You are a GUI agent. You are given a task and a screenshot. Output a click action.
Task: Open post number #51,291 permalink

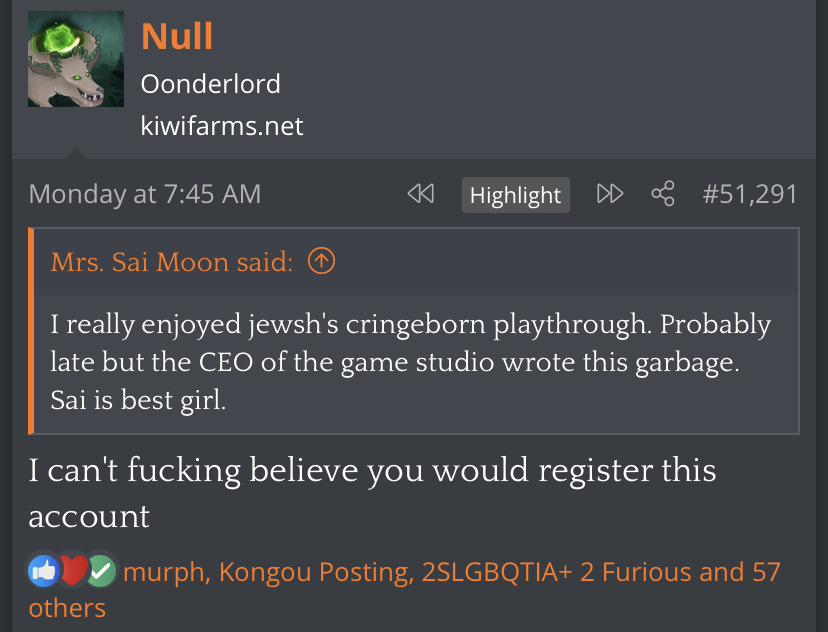click(749, 194)
